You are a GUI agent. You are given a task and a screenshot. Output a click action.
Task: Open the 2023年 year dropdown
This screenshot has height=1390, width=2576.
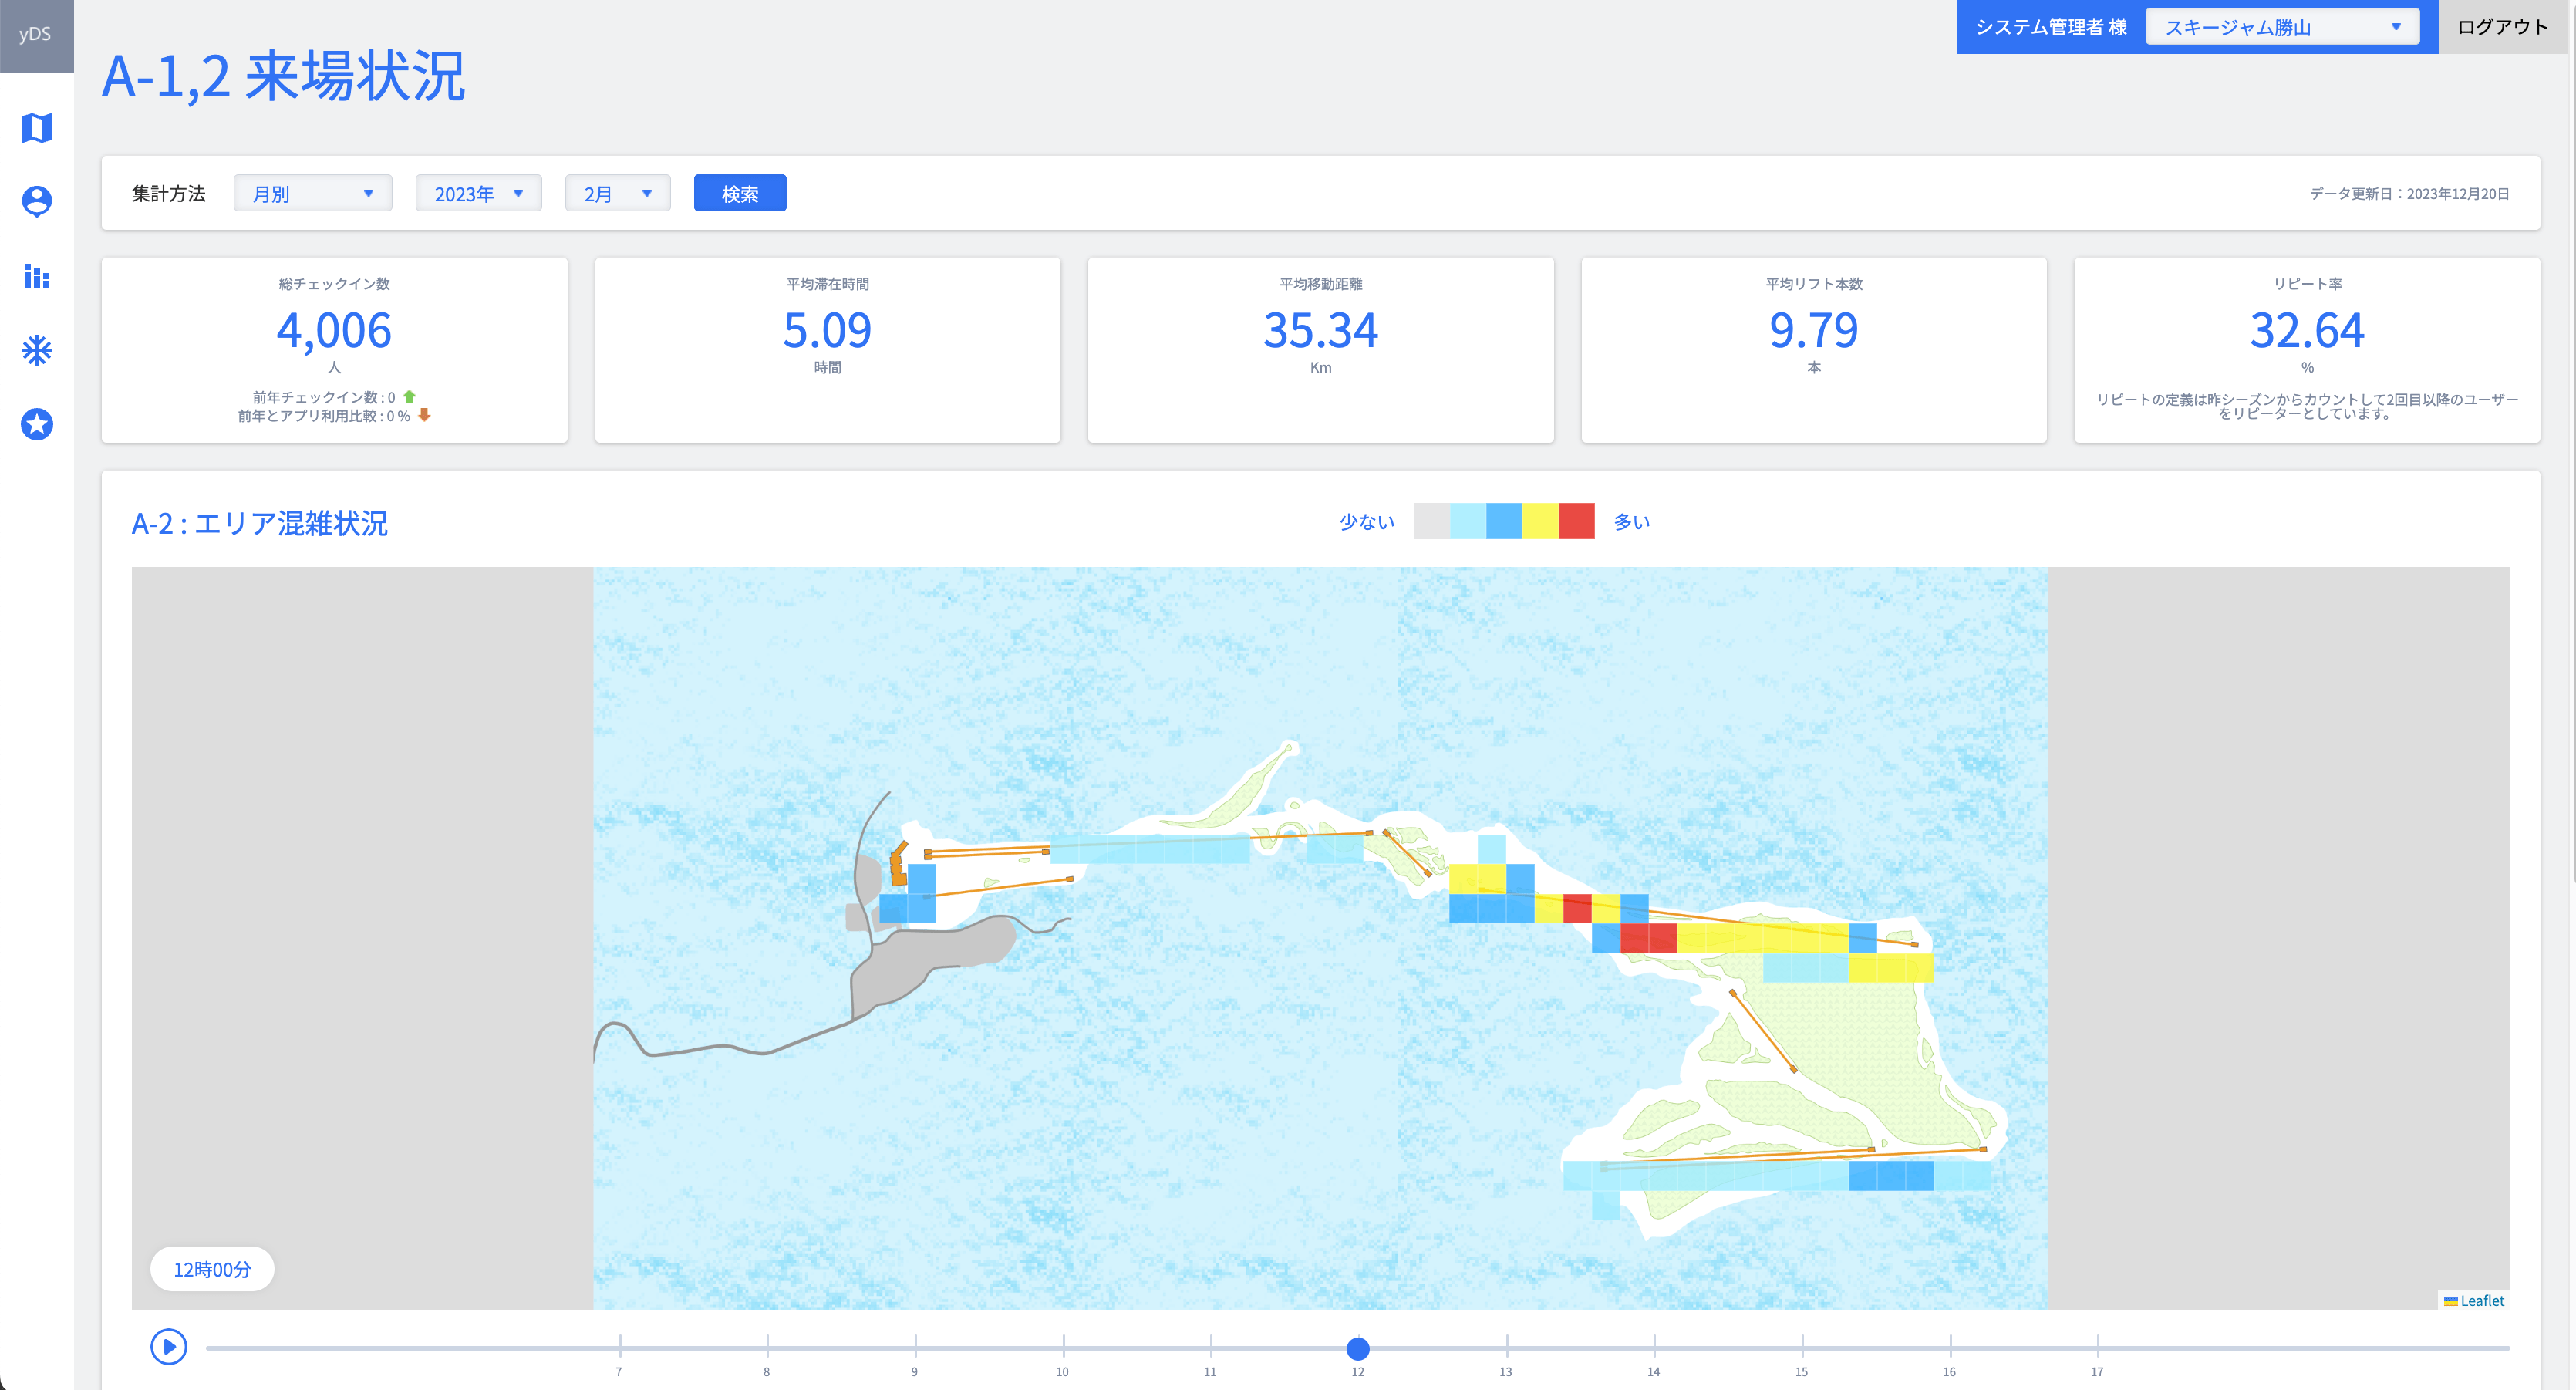pyautogui.click(x=478, y=194)
